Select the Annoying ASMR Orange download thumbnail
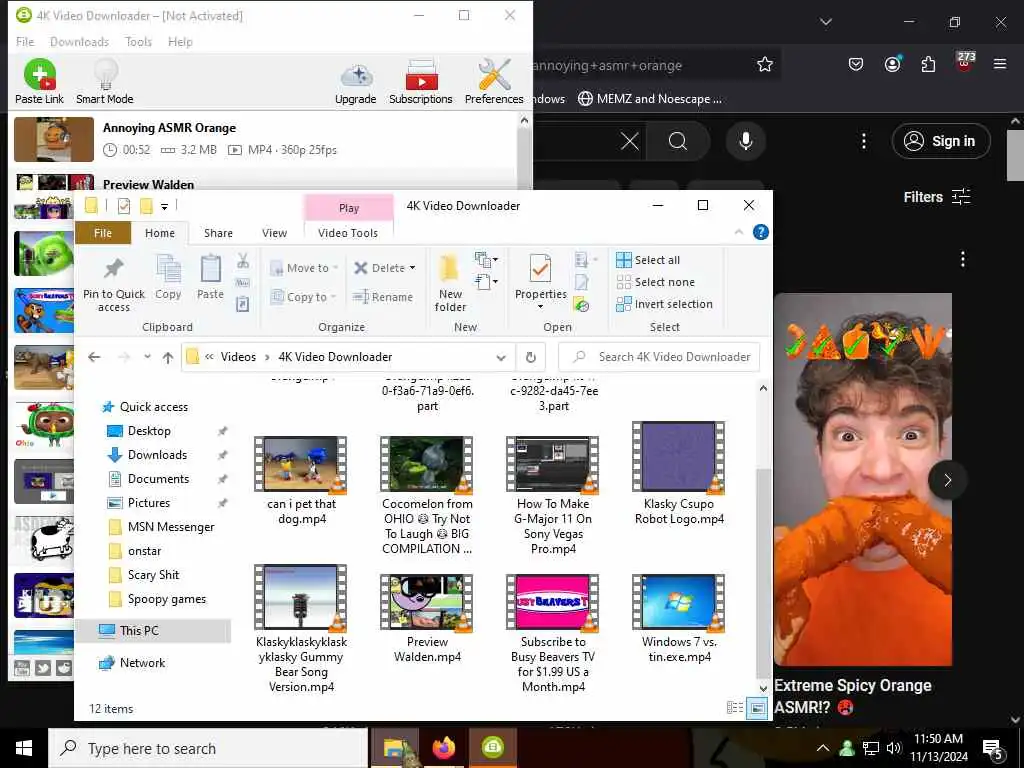1024x768 pixels. (x=54, y=139)
